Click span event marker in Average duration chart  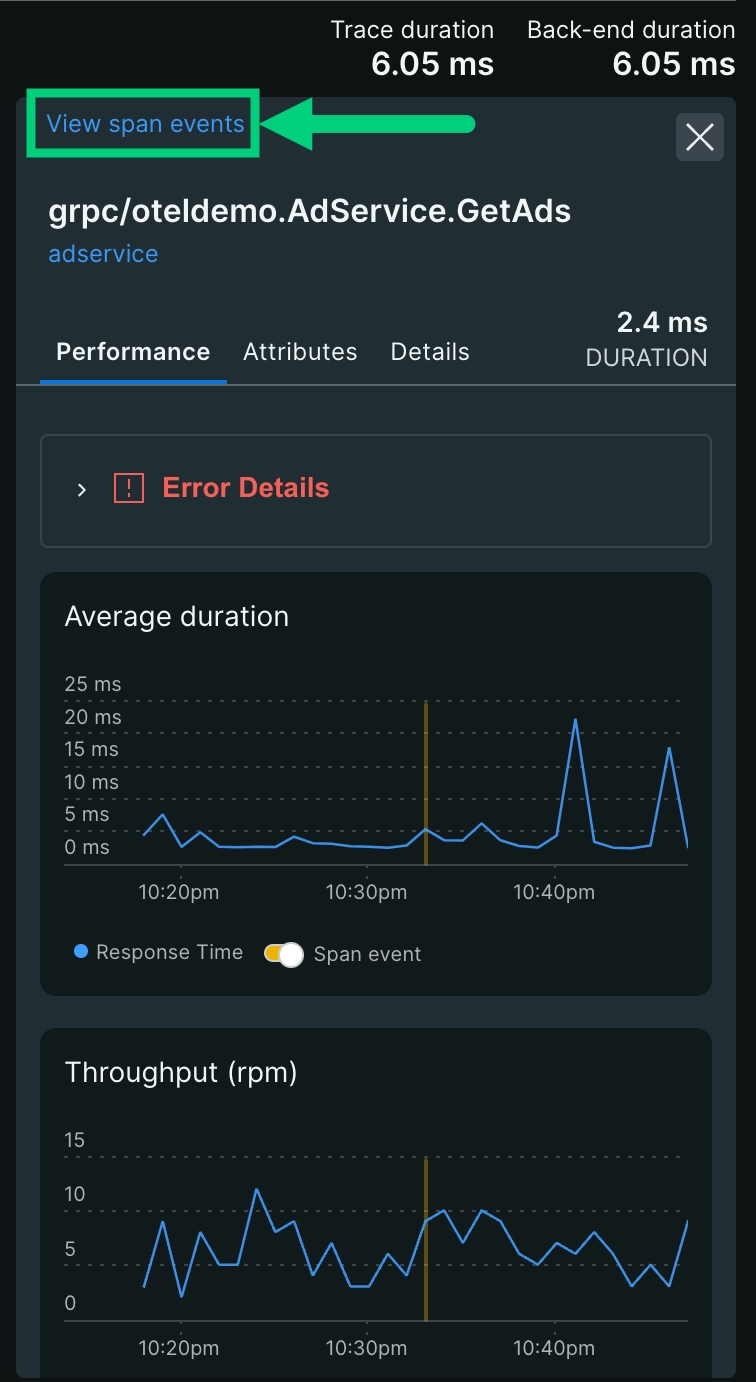click(426, 780)
